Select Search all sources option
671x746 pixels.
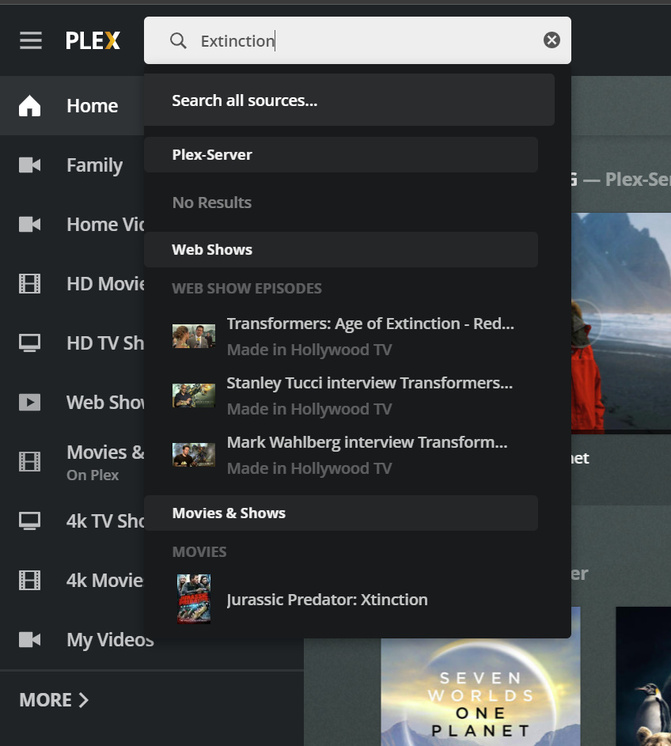[349, 100]
